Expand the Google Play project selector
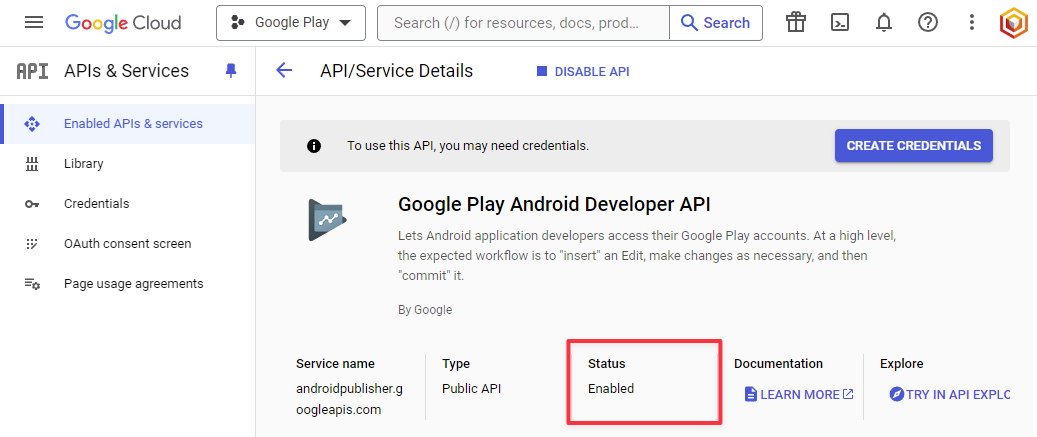Viewport: 1037px width, 437px height. point(290,23)
